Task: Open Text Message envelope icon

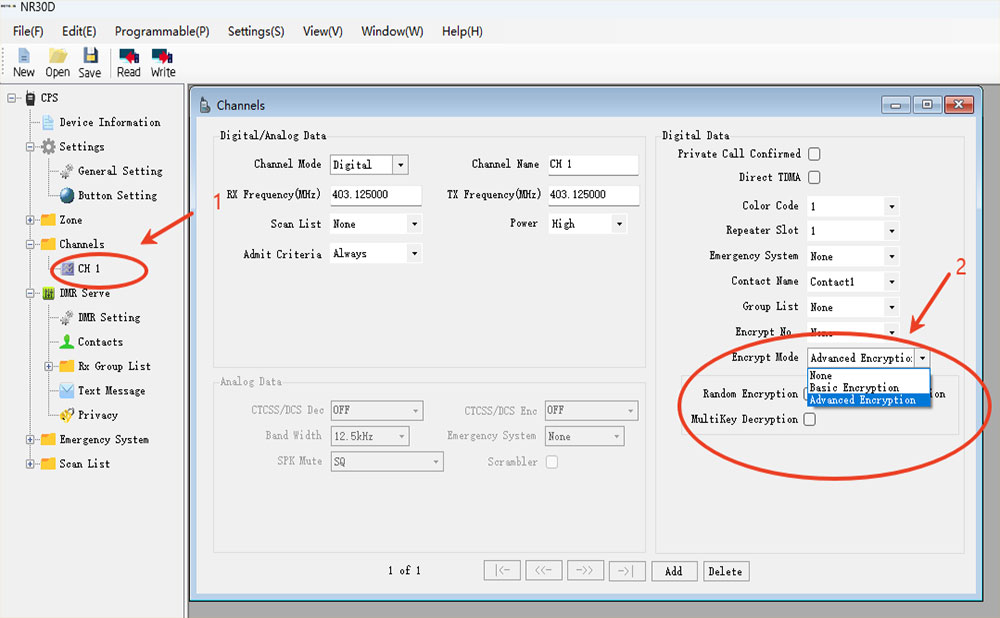Action: 67,390
